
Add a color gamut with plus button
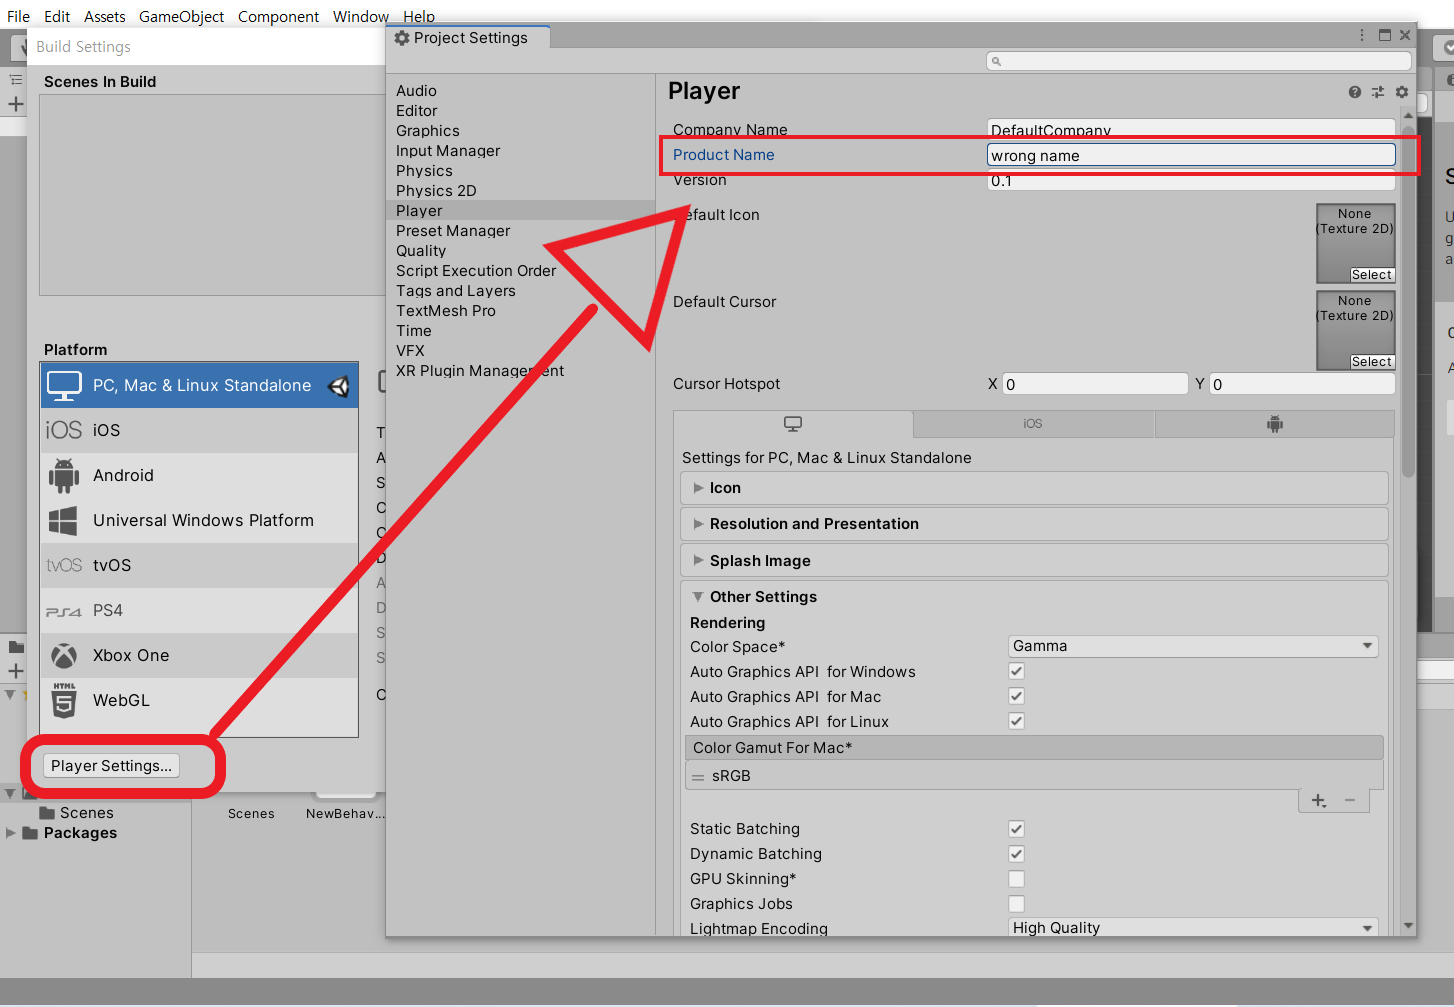coord(1319,800)
